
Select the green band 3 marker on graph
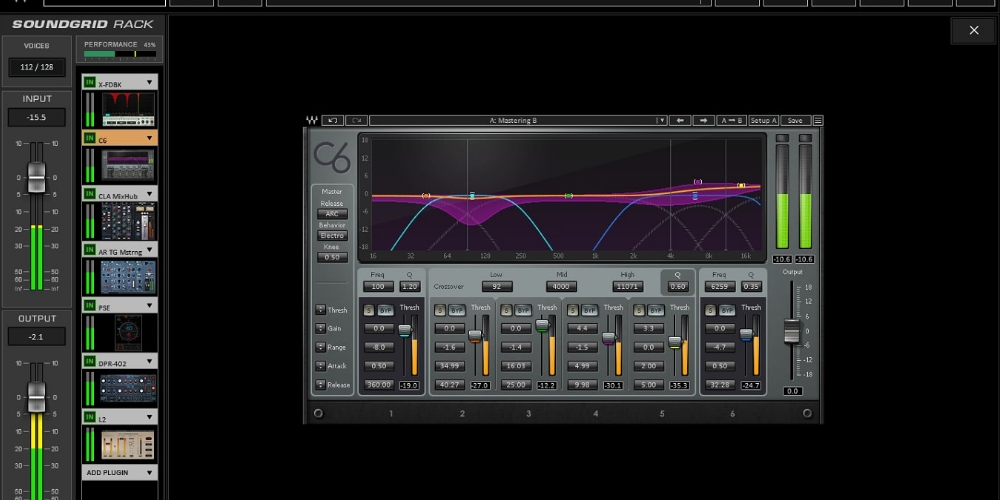[x=569, y=196]
